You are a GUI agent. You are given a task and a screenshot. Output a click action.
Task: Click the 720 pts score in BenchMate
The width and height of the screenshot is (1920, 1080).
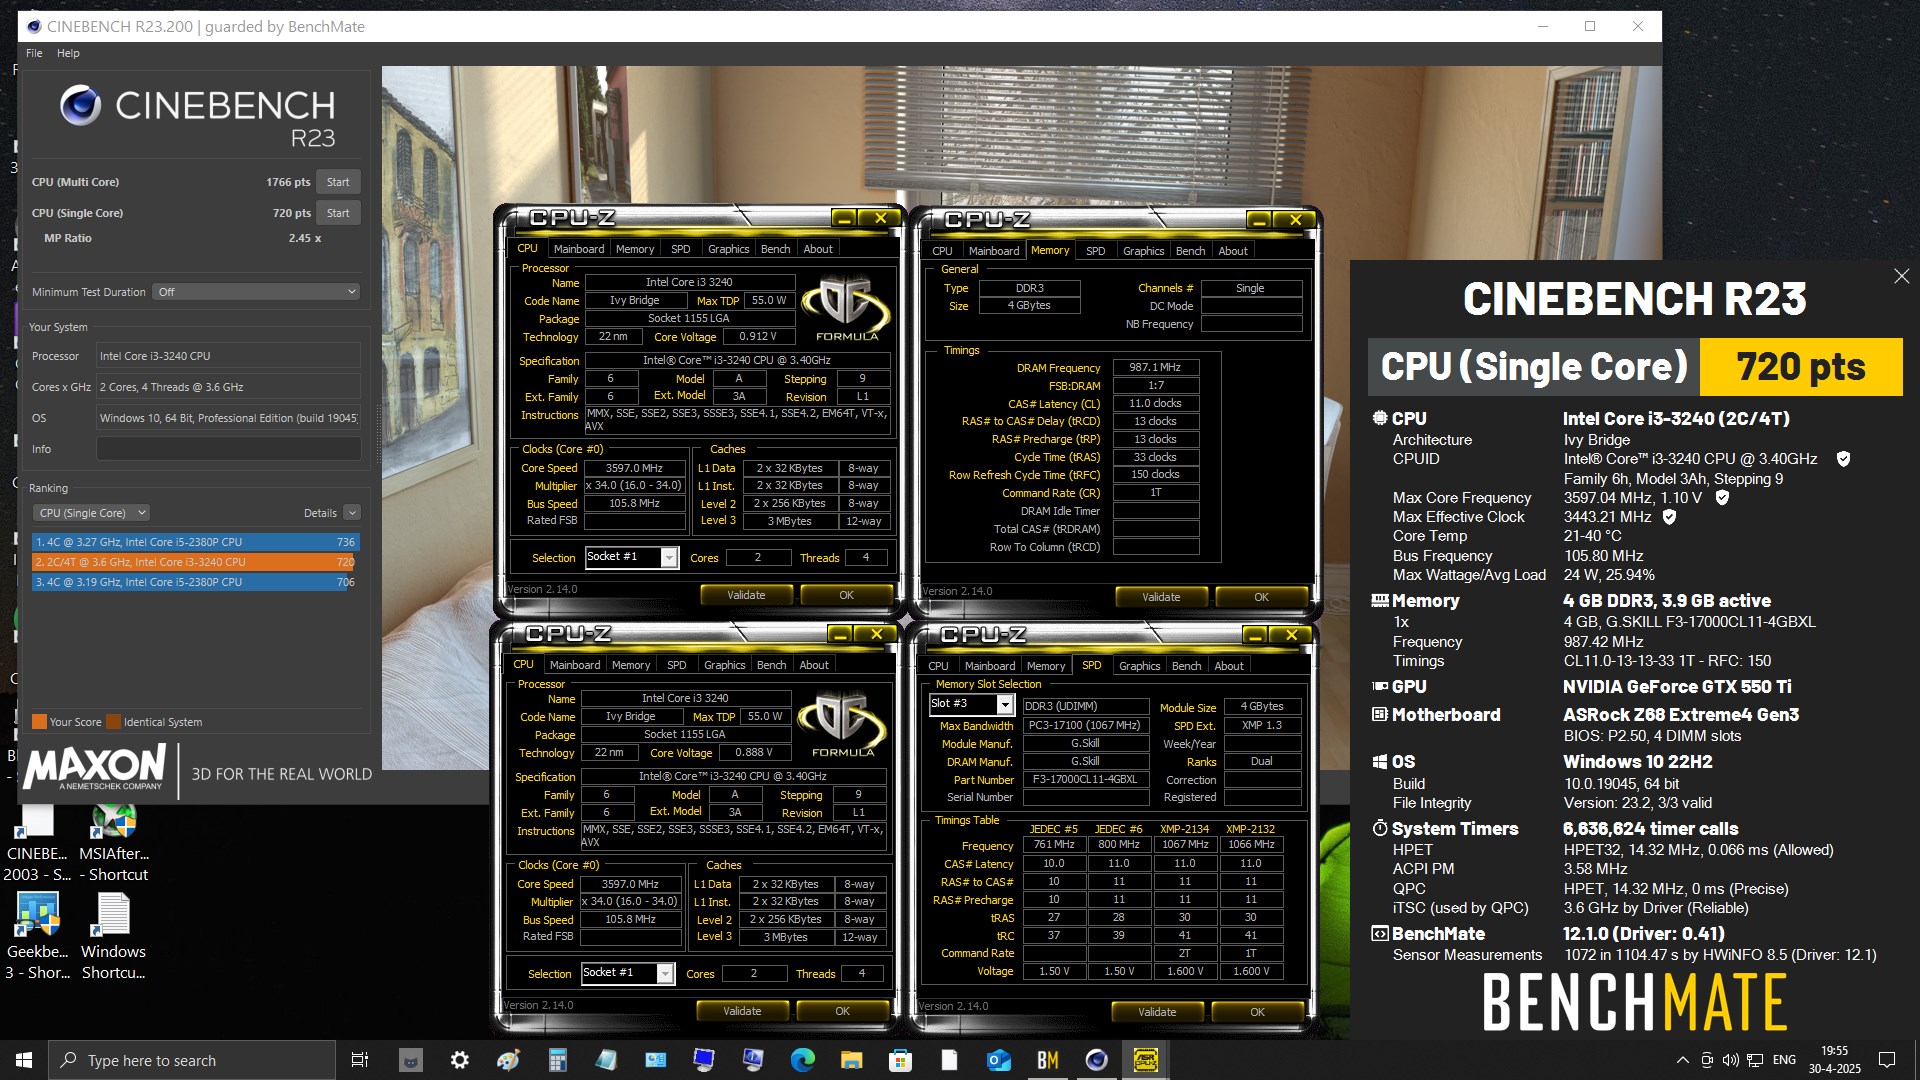(x=1801, y=367)
